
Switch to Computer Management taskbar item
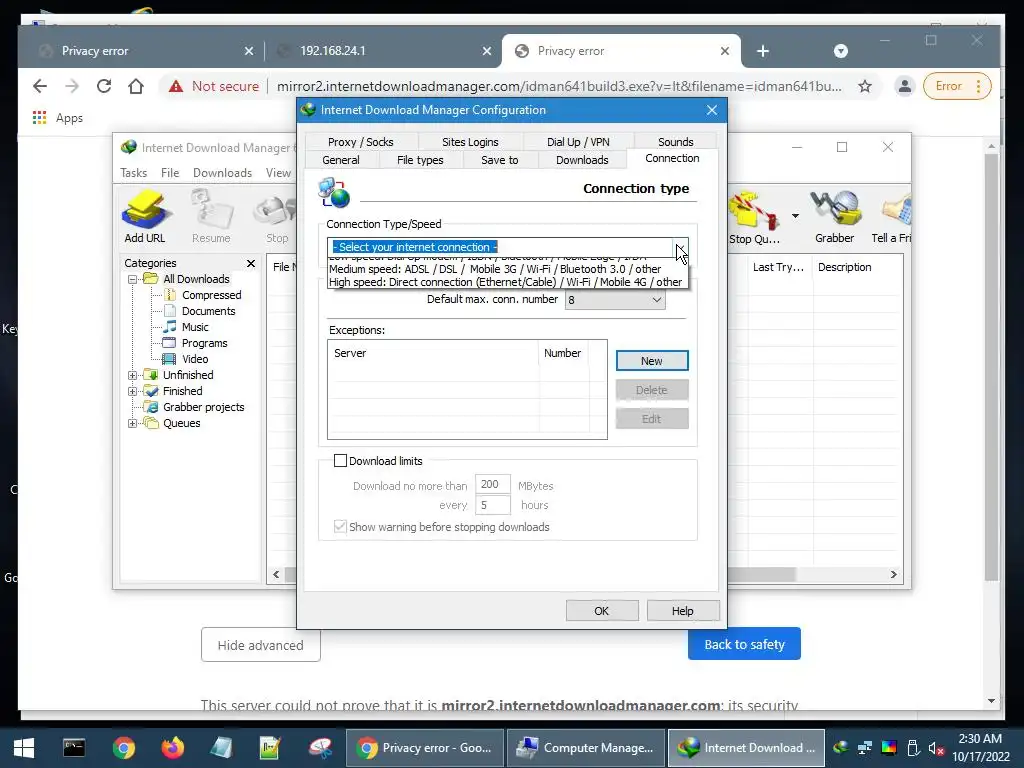pyautogui.click(x=586, y=748)
